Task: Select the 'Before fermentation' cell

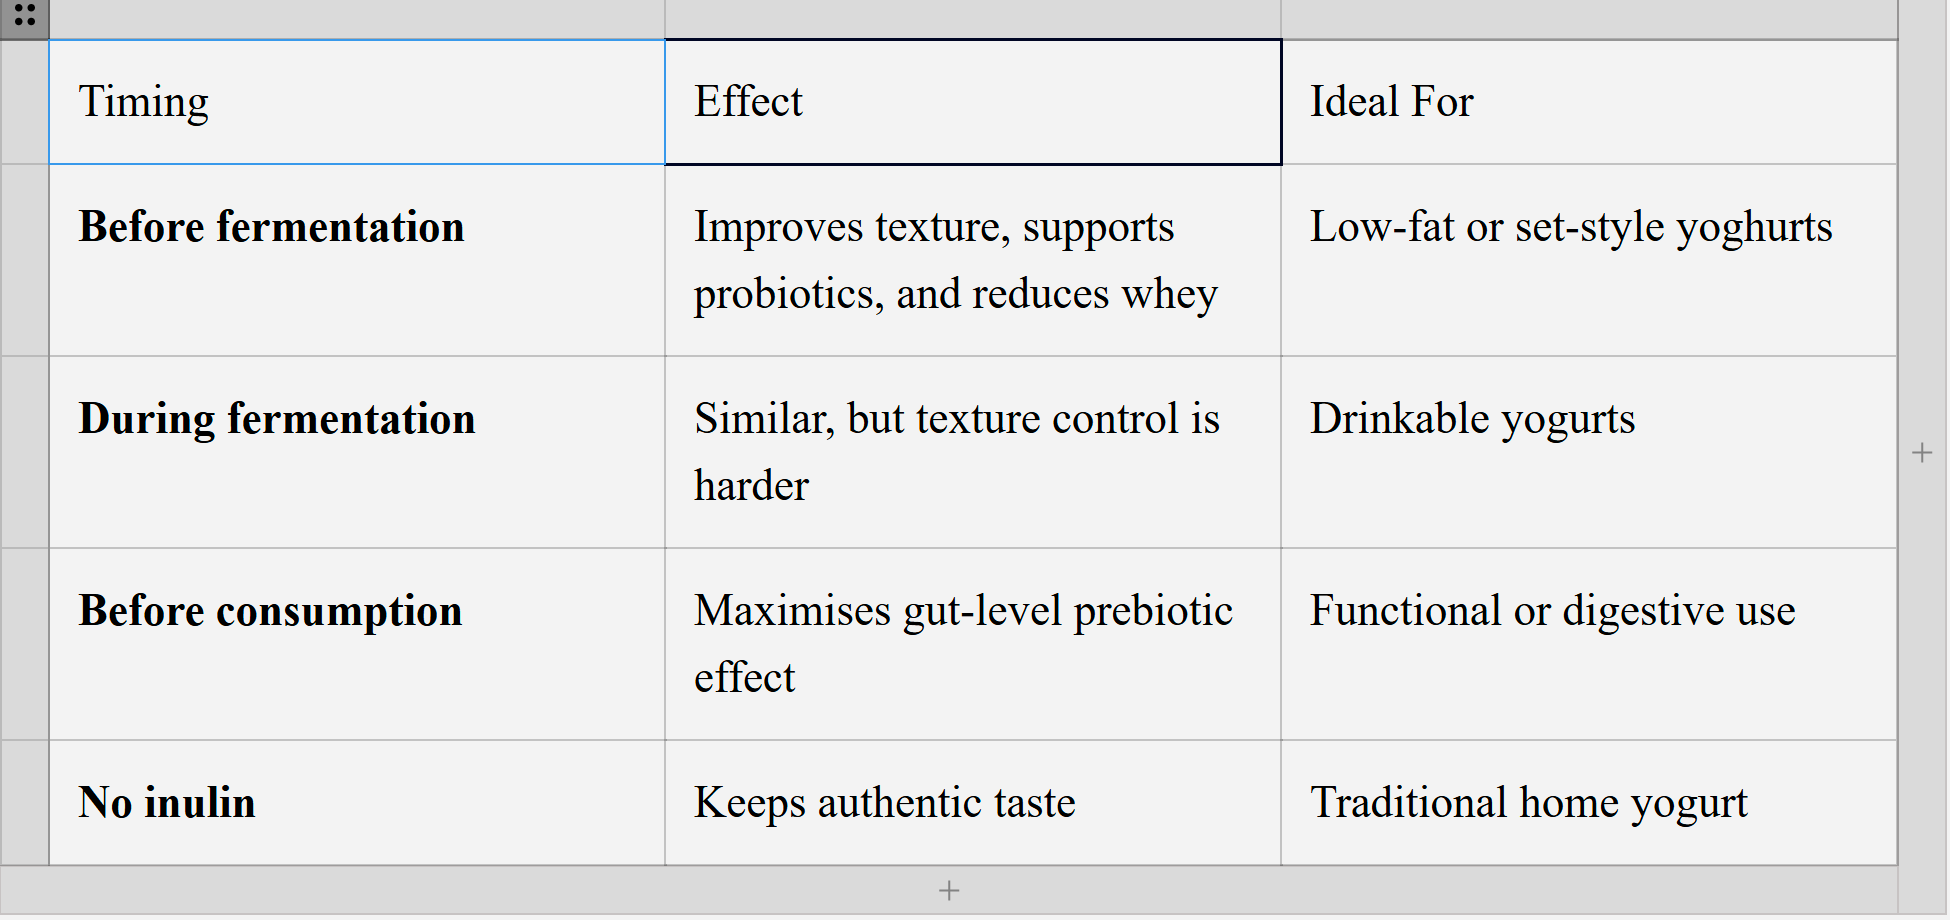Action: pyautogui.click(x=356, y=260)
